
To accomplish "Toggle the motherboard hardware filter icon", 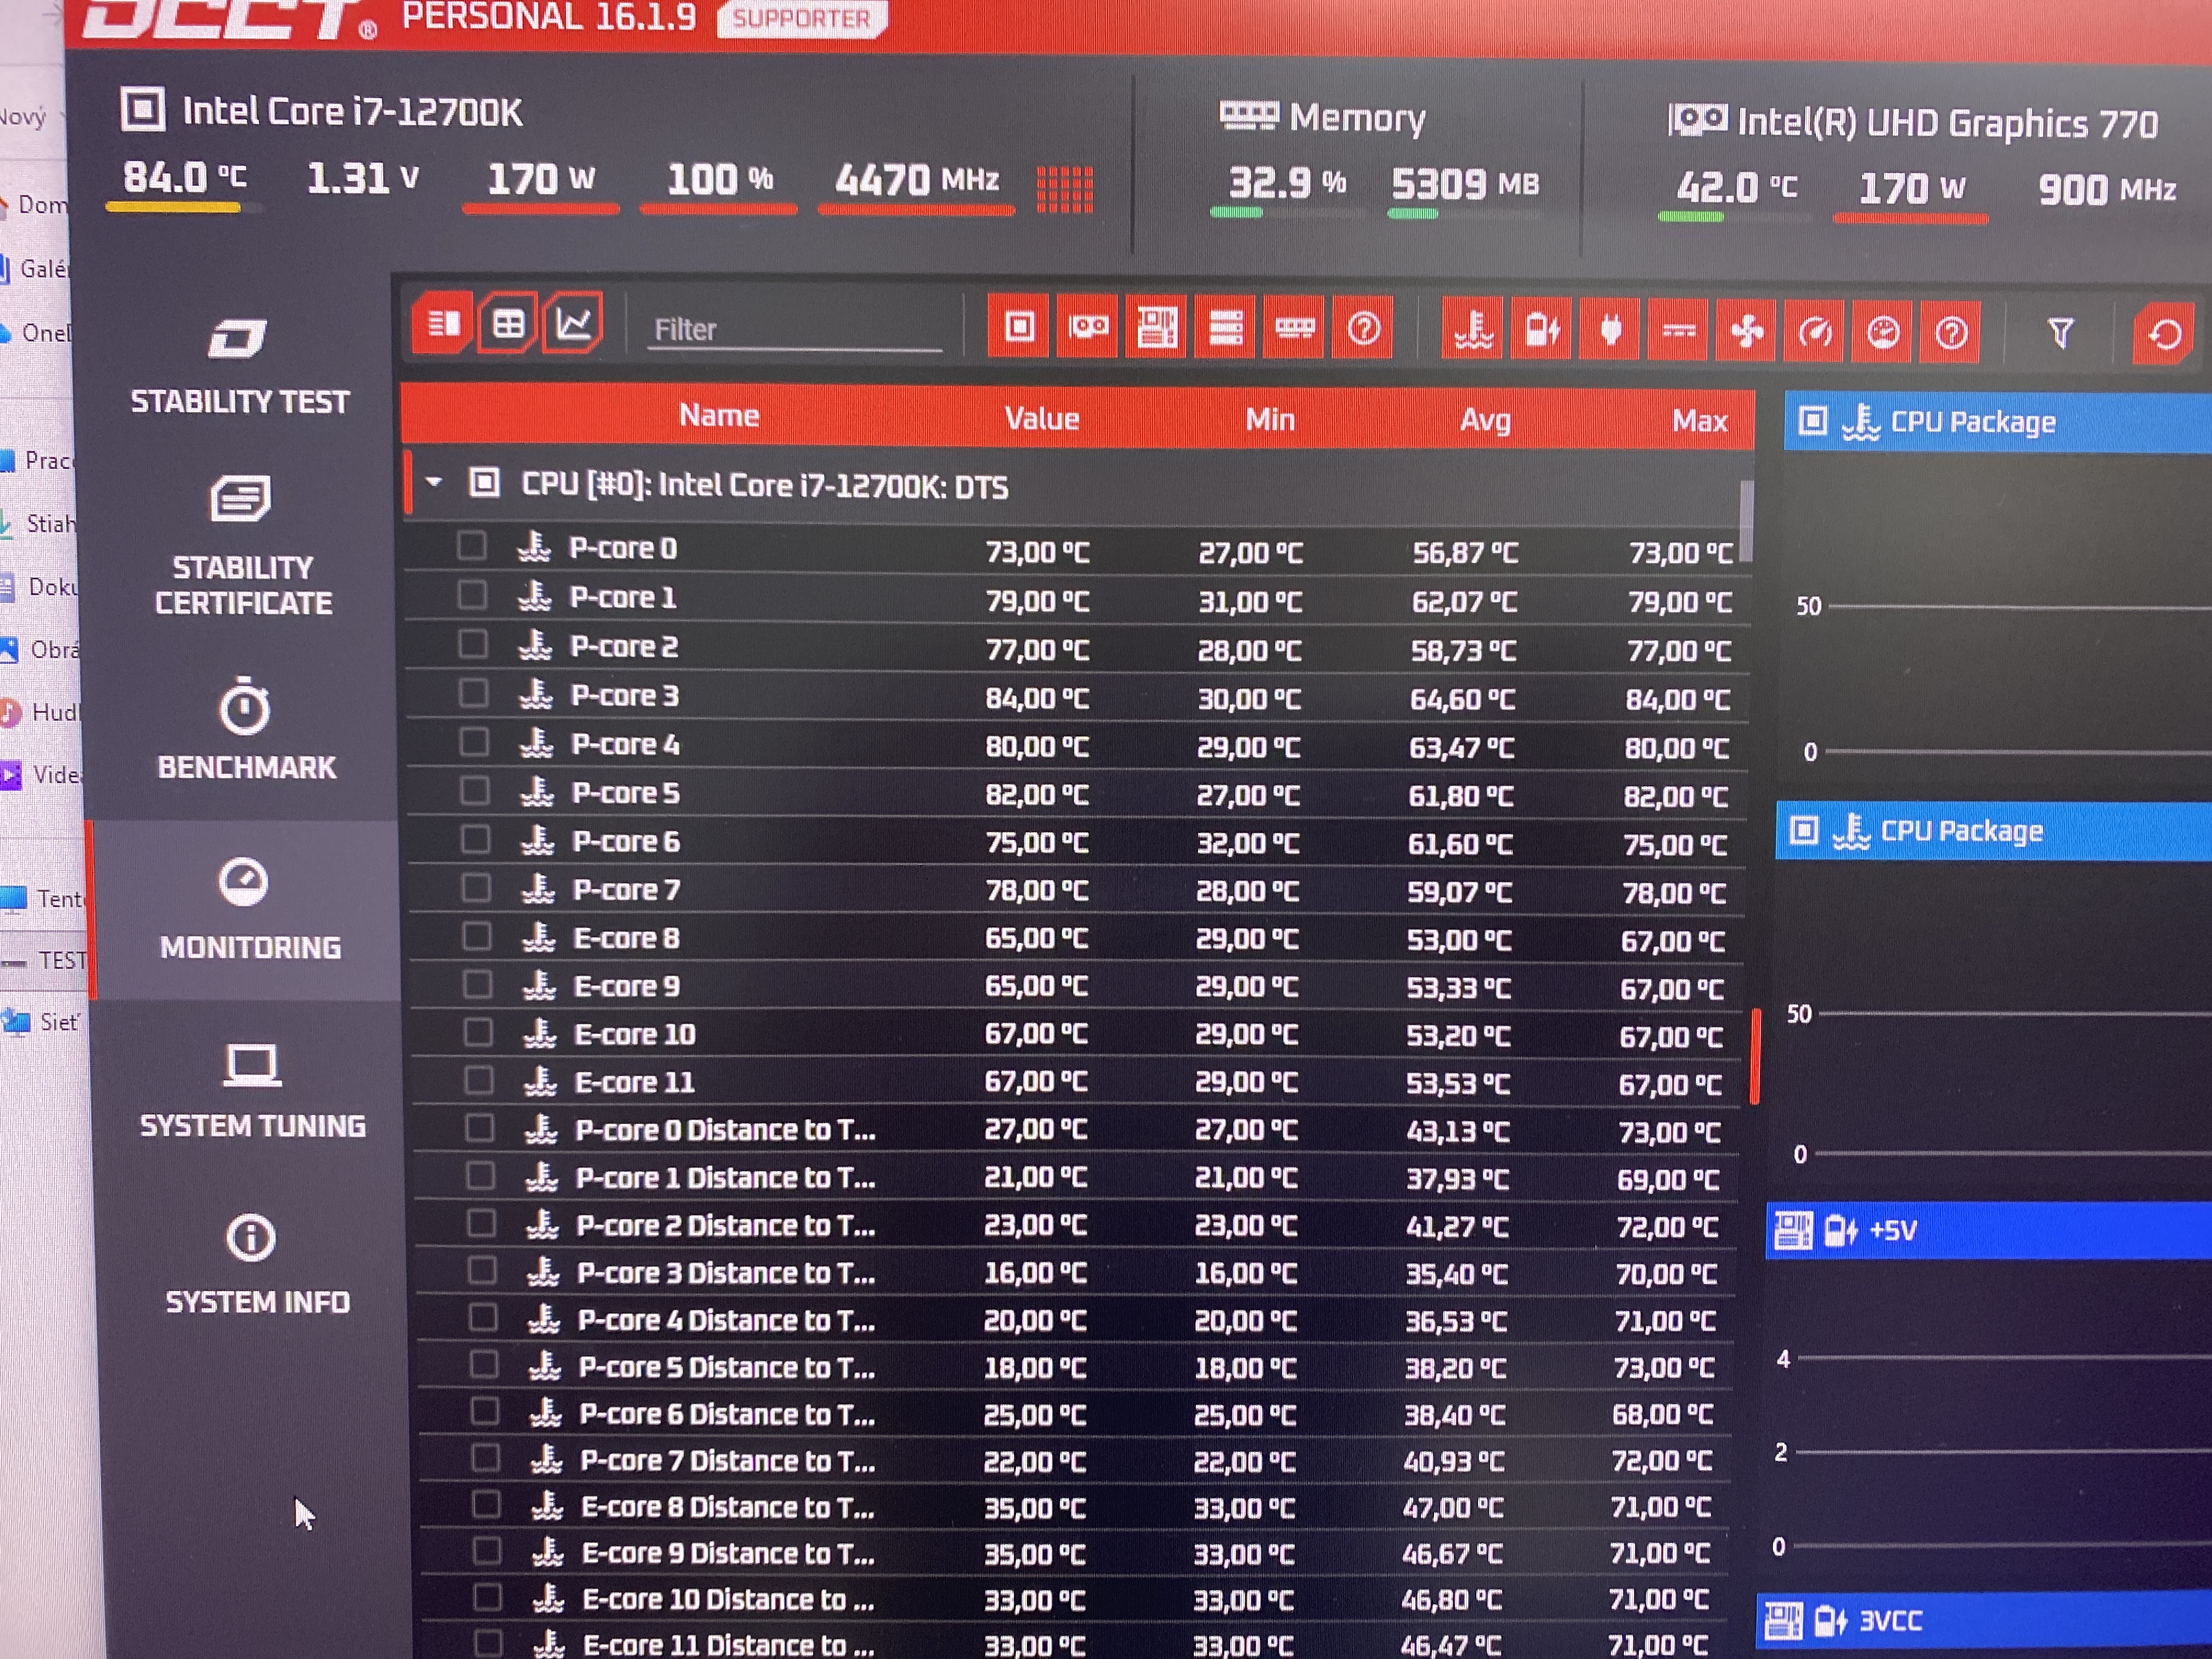I will [1156, 327].
